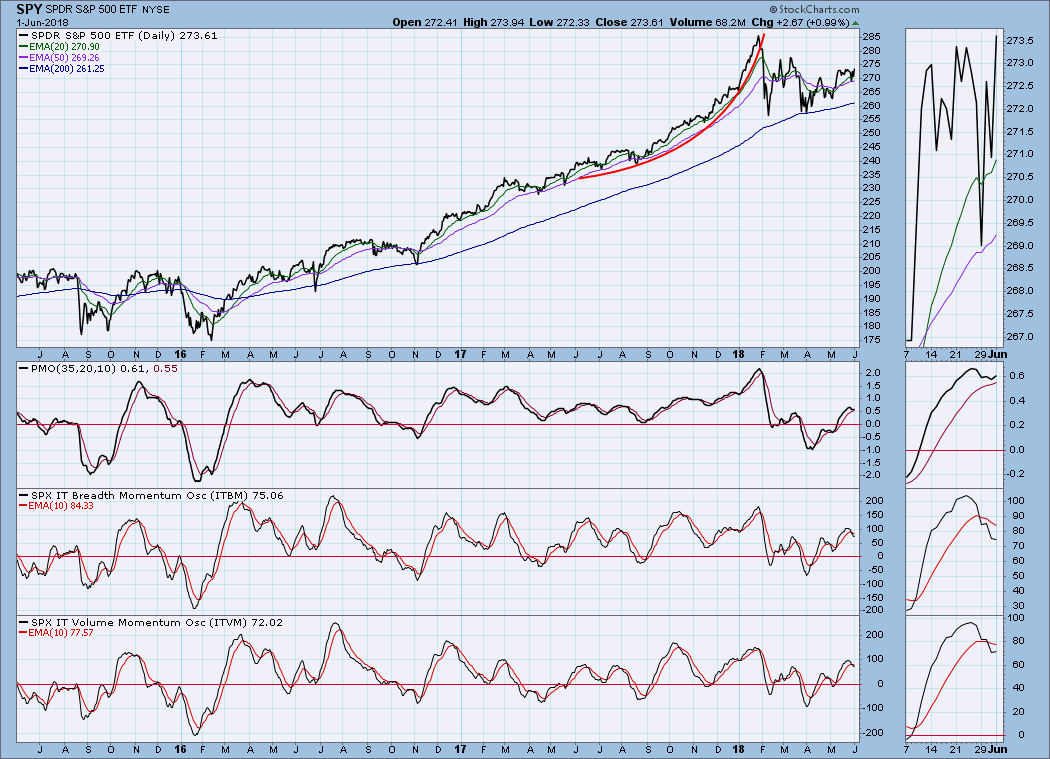Click the -2.0 label on the PMO axis

coord(873,475)
